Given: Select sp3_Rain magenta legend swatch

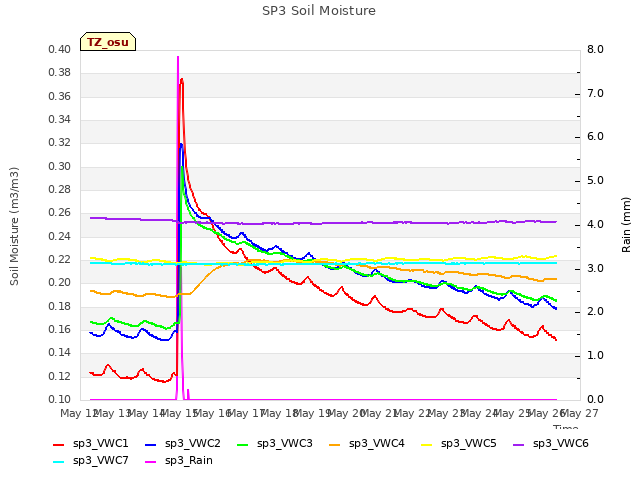Looking at the screenshot, I should [x=151, y=462].
